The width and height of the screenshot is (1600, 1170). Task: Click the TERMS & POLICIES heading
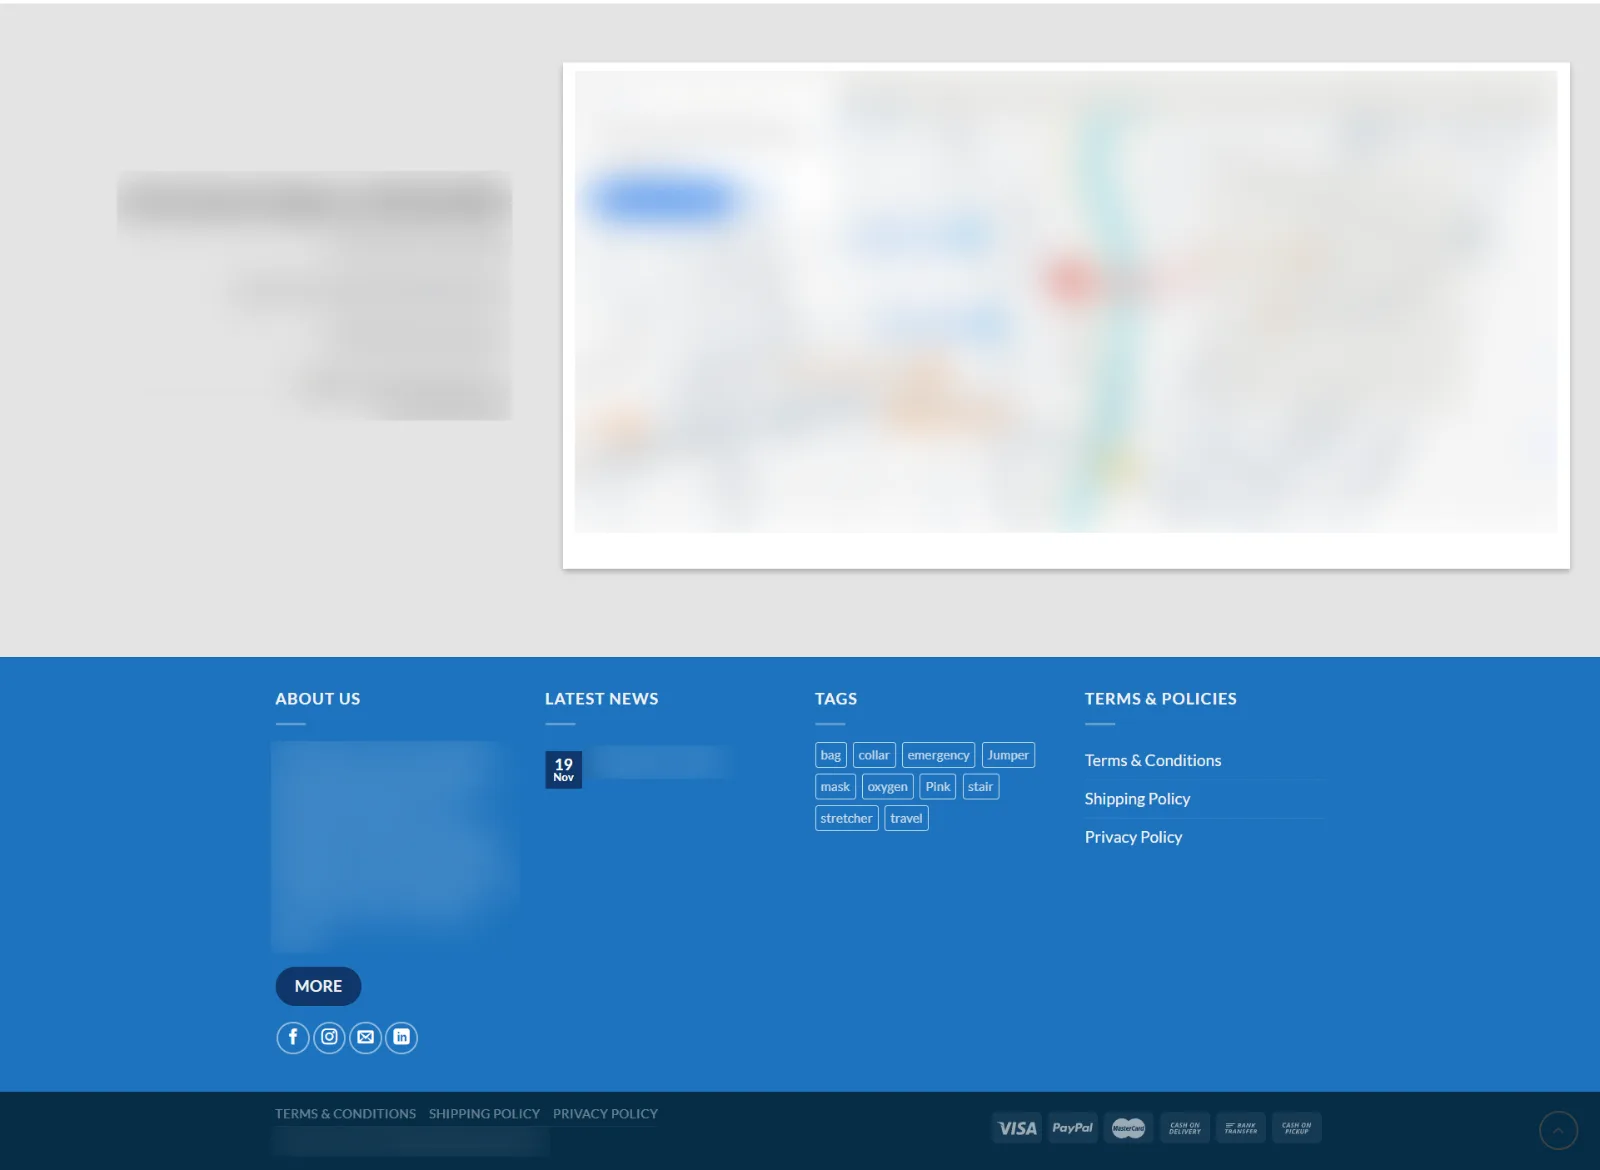pos(1161,699)
